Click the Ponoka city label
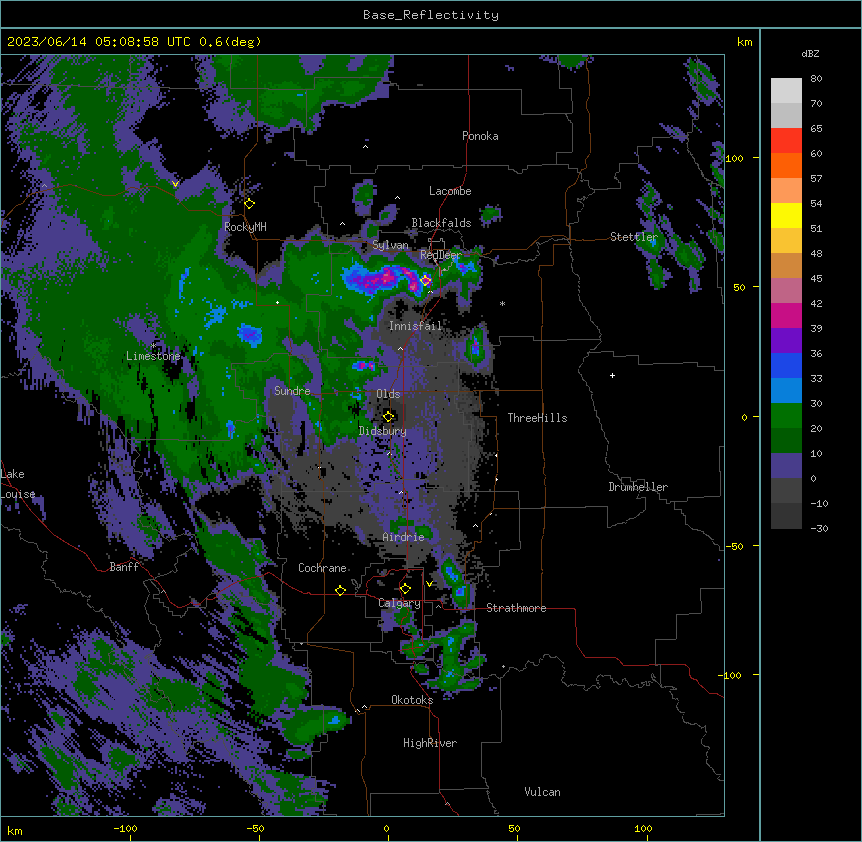 coord(480,136)
